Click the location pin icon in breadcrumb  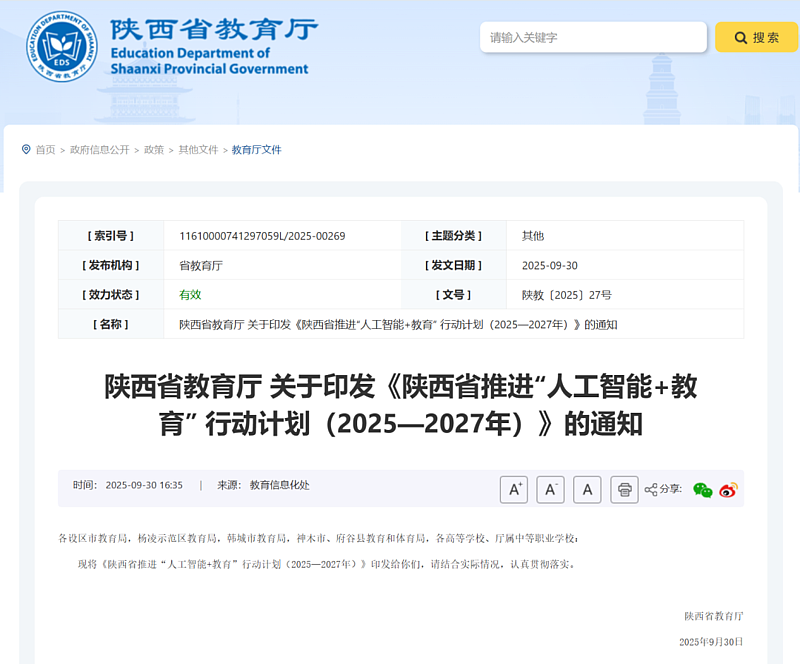point(26,150)
